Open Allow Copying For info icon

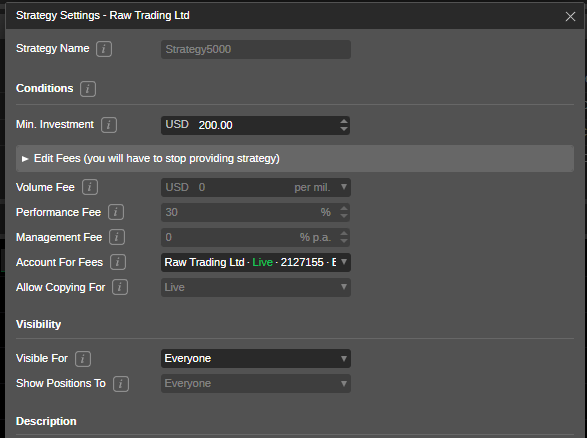pyautogui.click(x=120, y=288)
